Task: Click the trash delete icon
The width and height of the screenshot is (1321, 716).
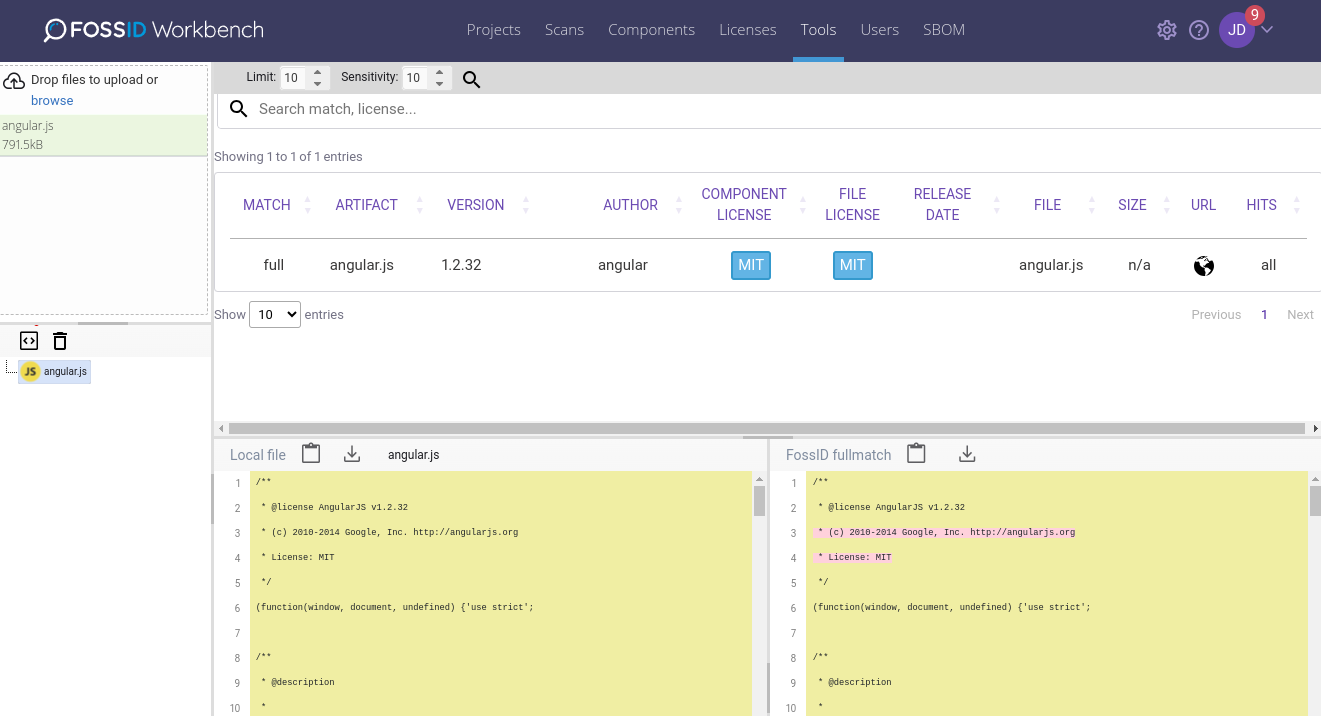Action: point(60,341)
